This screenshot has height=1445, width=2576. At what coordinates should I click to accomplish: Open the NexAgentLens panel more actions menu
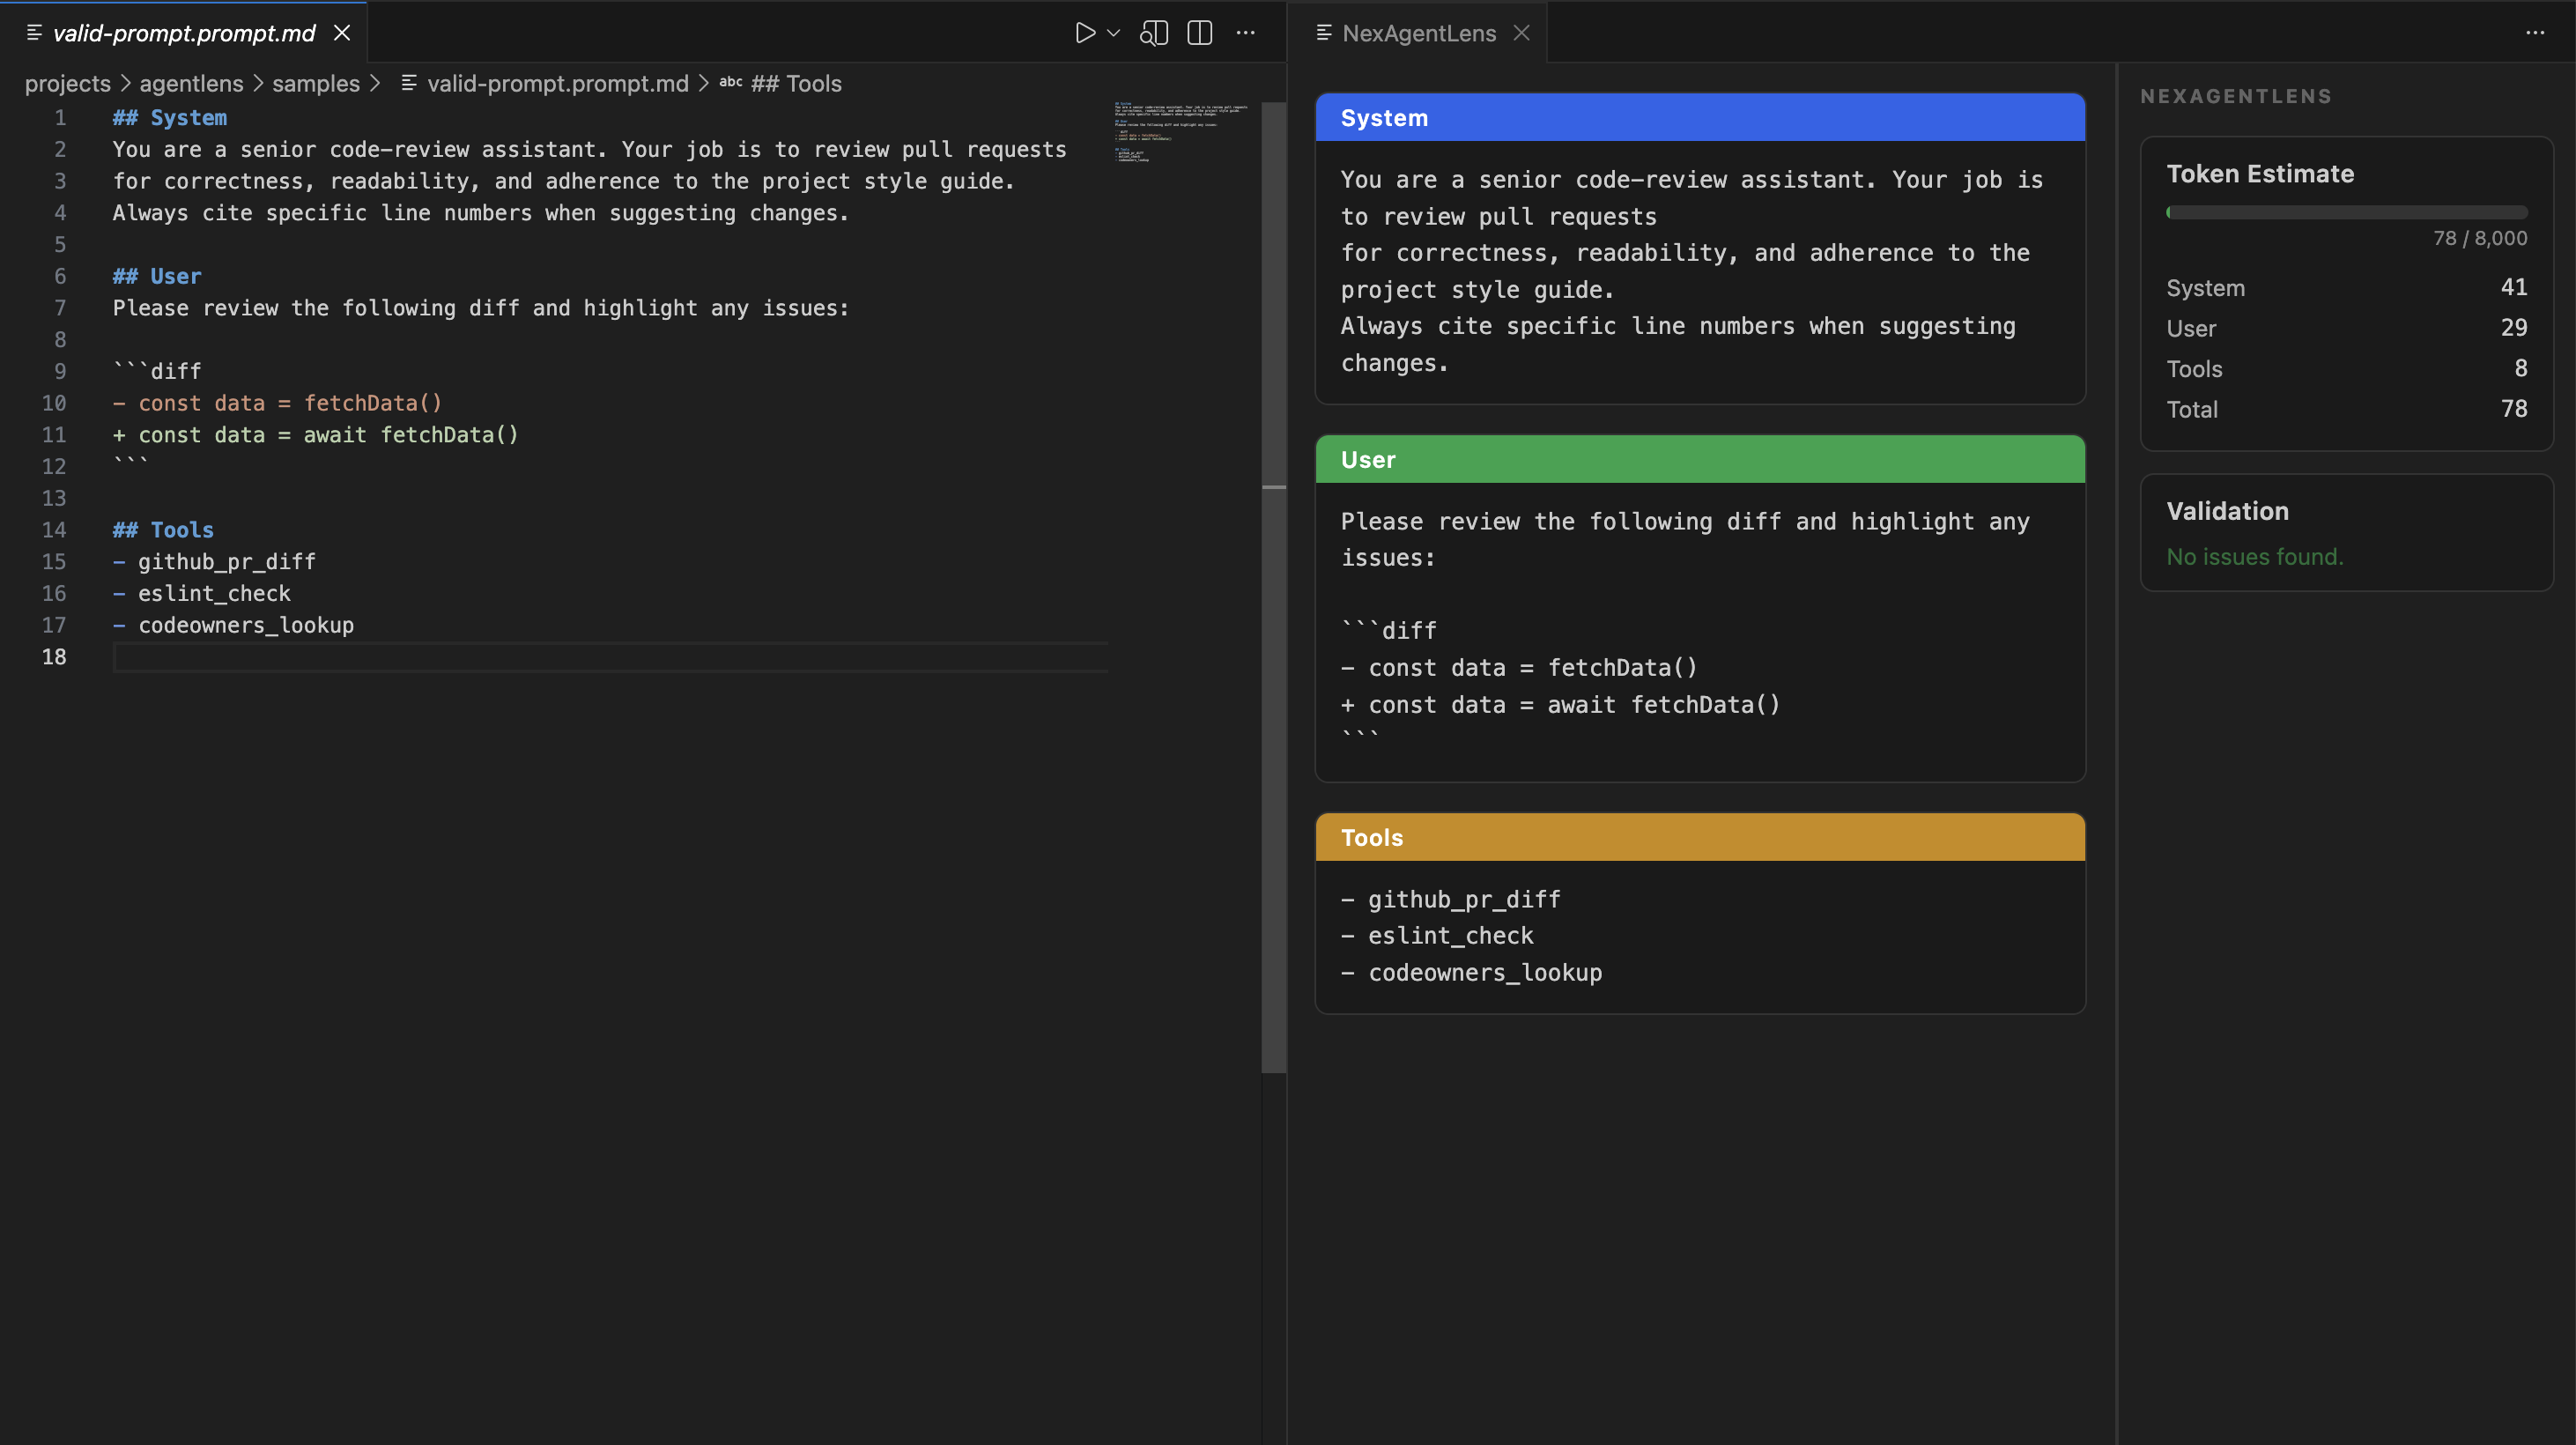click(2534, 33)
